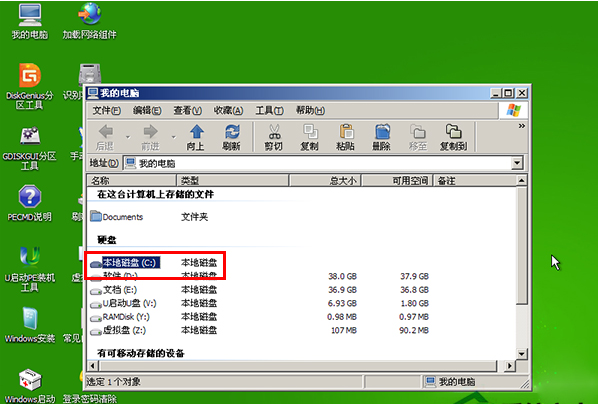Click the 36.9 GB total size value
This screenshot has height=404, width=598.
(x=342, y=290)
